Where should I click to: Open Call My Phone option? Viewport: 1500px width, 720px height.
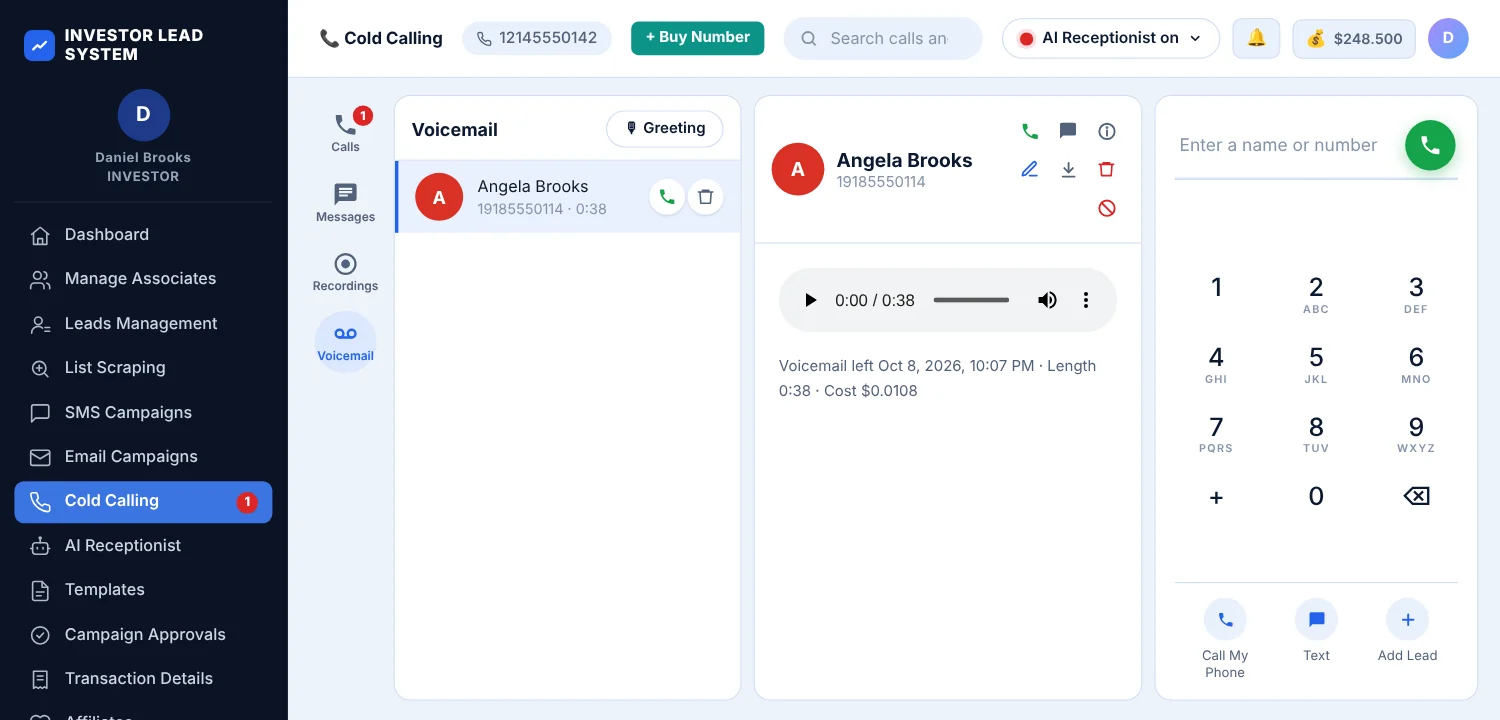pyautogui.click(x=1225, y=639)
